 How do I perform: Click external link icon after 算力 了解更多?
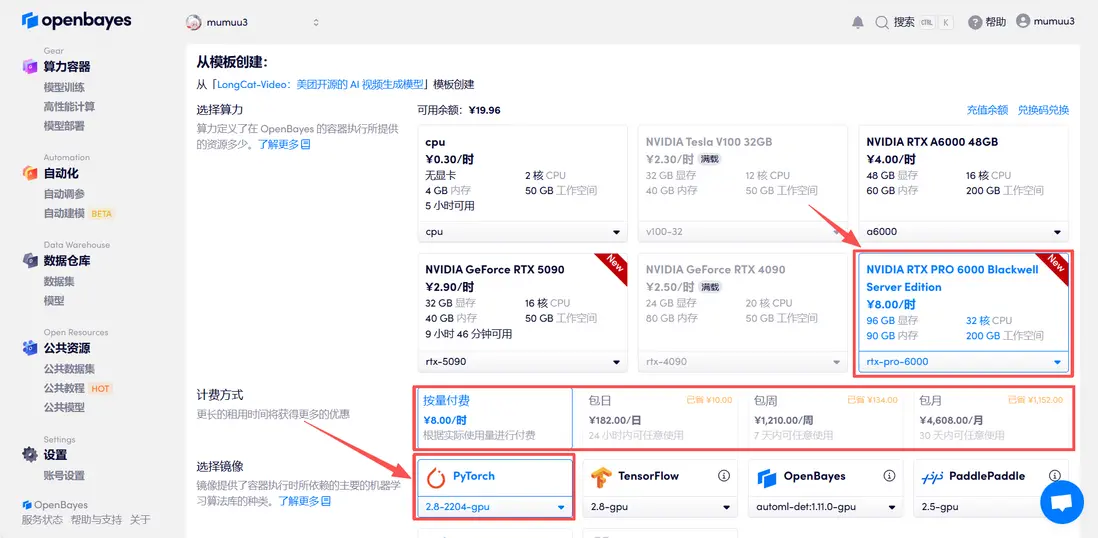point(305,144)
